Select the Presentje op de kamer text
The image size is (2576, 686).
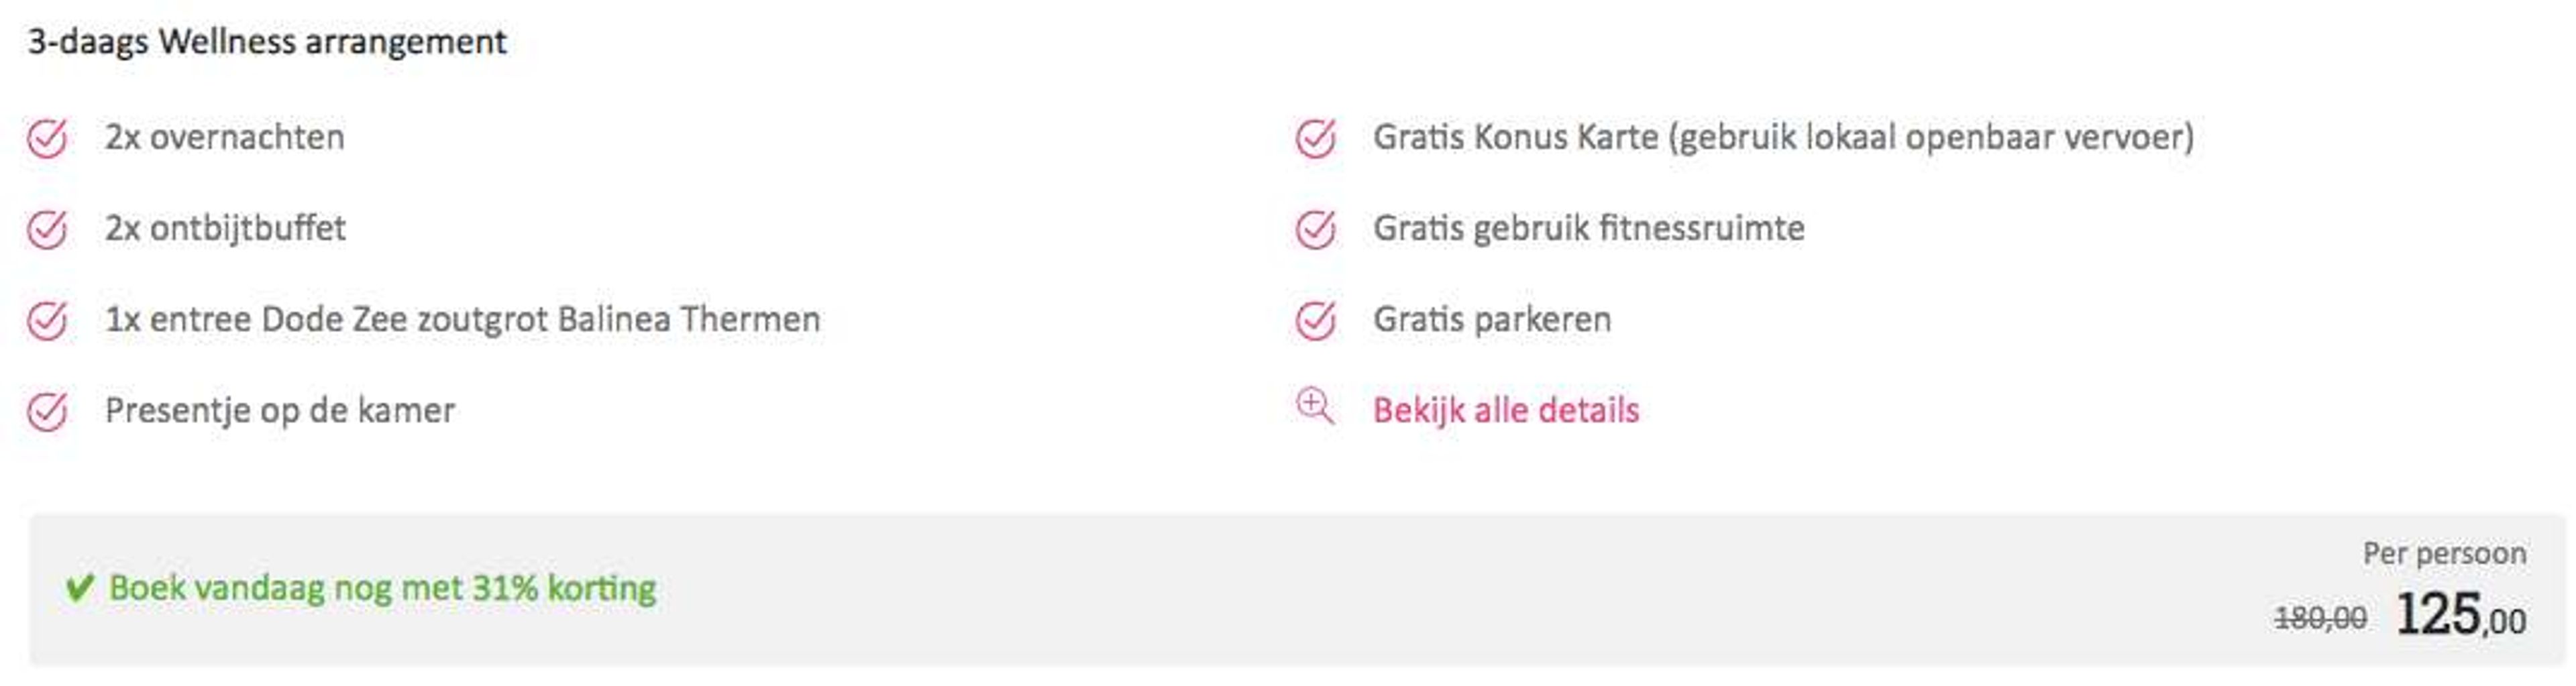tap(280, 411)
